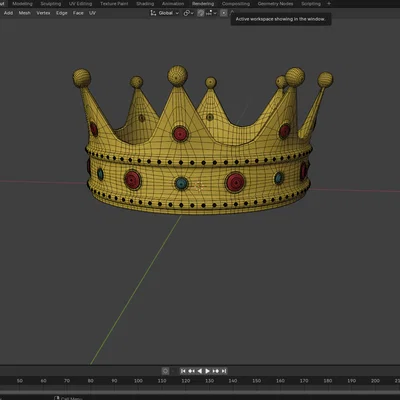The image size is (400, 400).
Task: Open the Global transform orientation dropdown
Action: [x=164, y=13]
